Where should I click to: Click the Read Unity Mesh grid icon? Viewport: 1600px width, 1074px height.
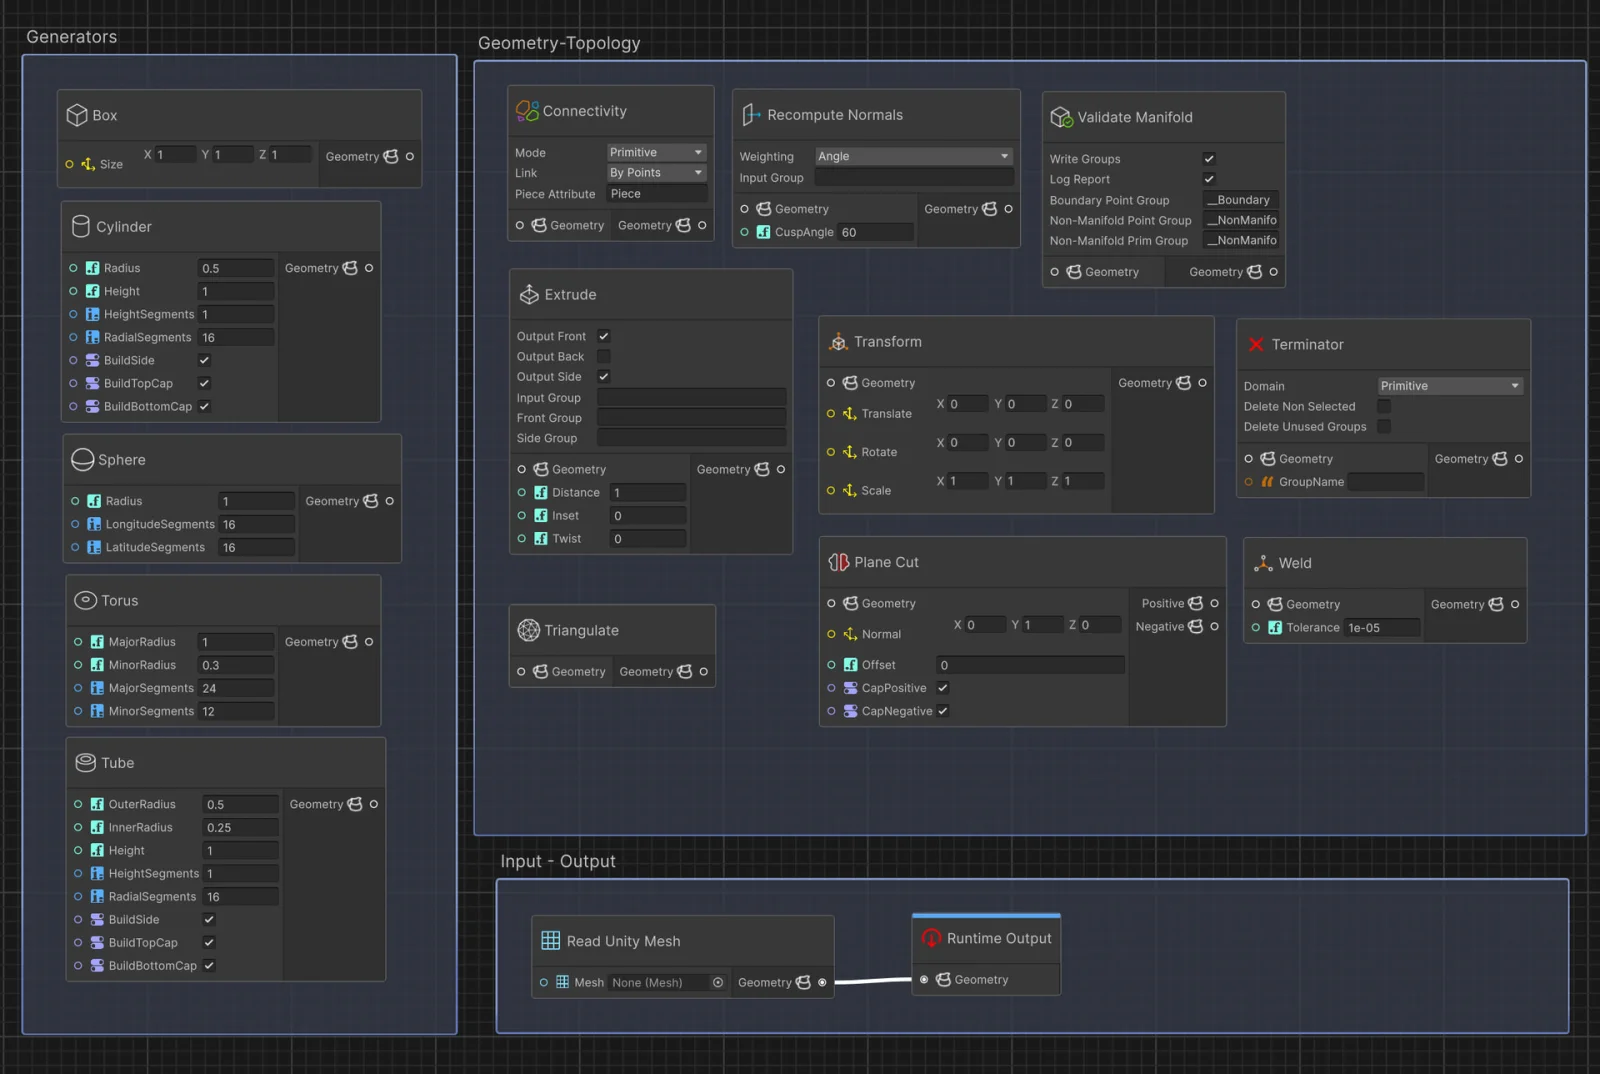[x=551, y=941]
